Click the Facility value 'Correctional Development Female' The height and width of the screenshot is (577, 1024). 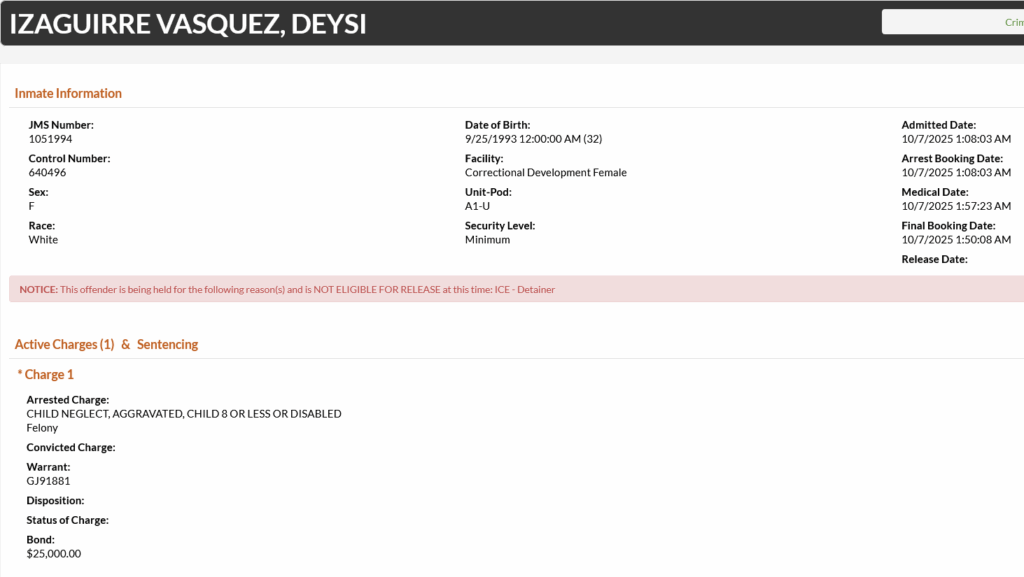(546, 172)
